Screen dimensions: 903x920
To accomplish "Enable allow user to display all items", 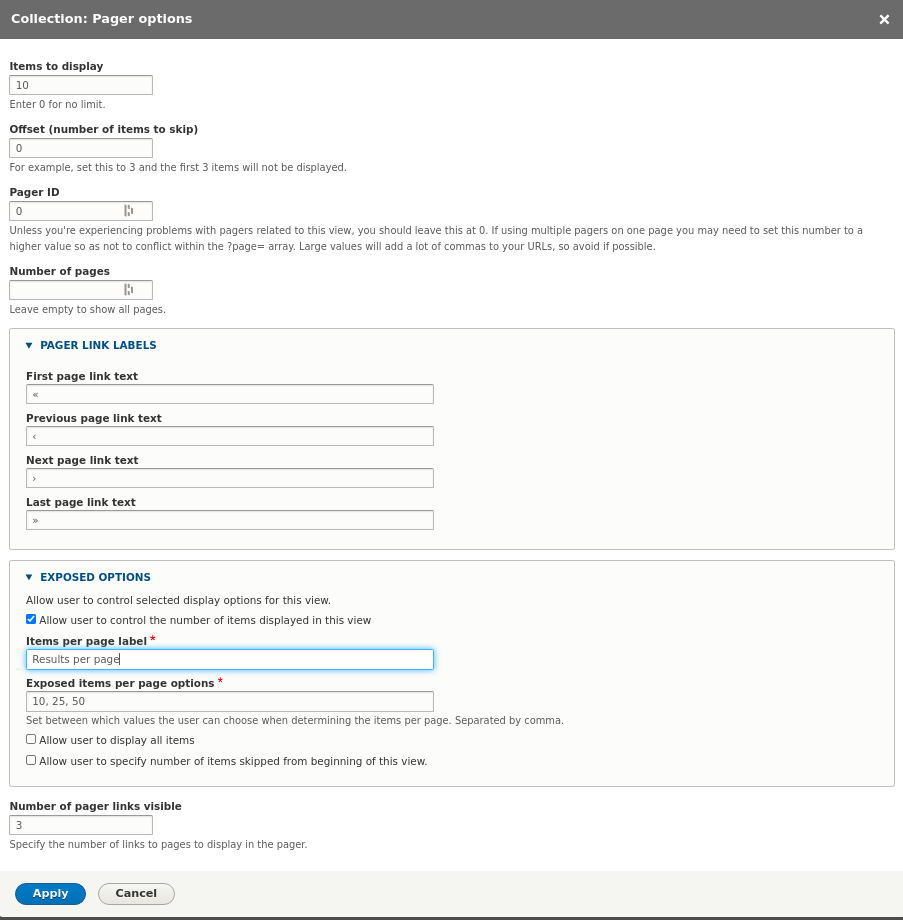I will (30, 739).
